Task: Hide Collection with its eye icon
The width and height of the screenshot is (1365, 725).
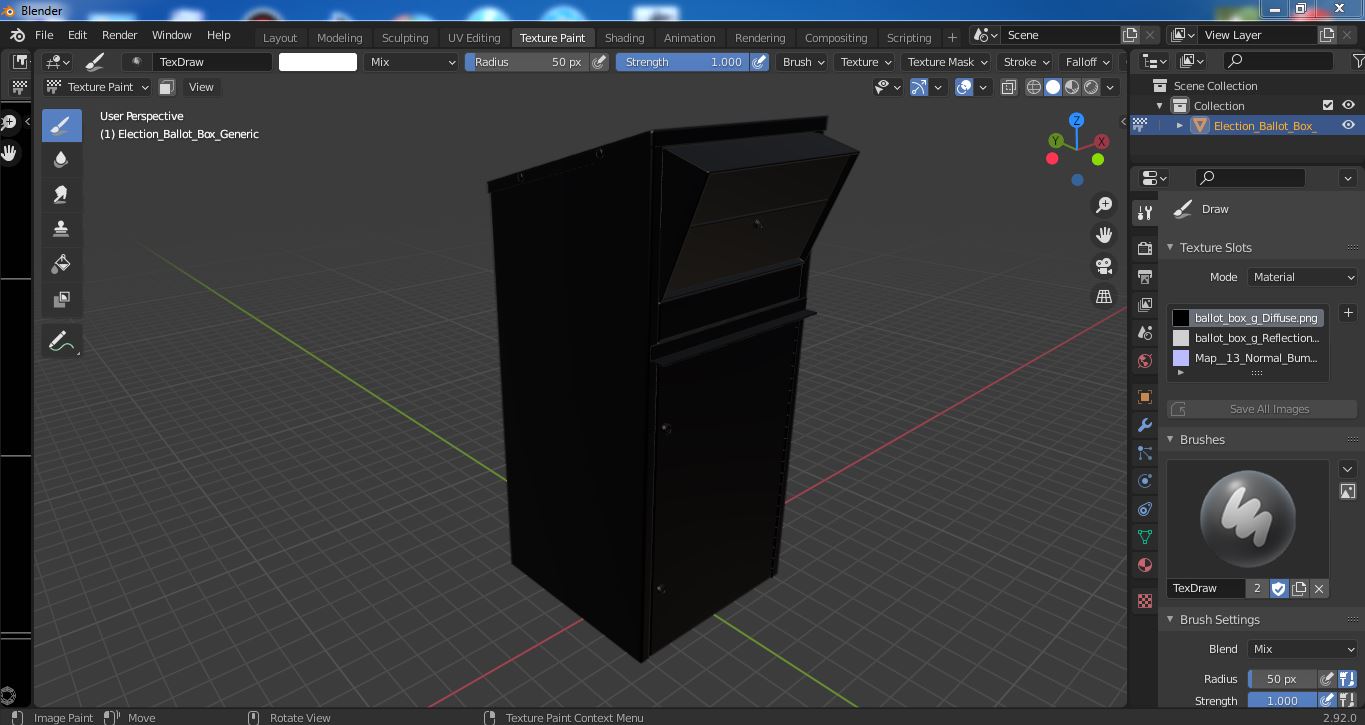Action: 1348,105
